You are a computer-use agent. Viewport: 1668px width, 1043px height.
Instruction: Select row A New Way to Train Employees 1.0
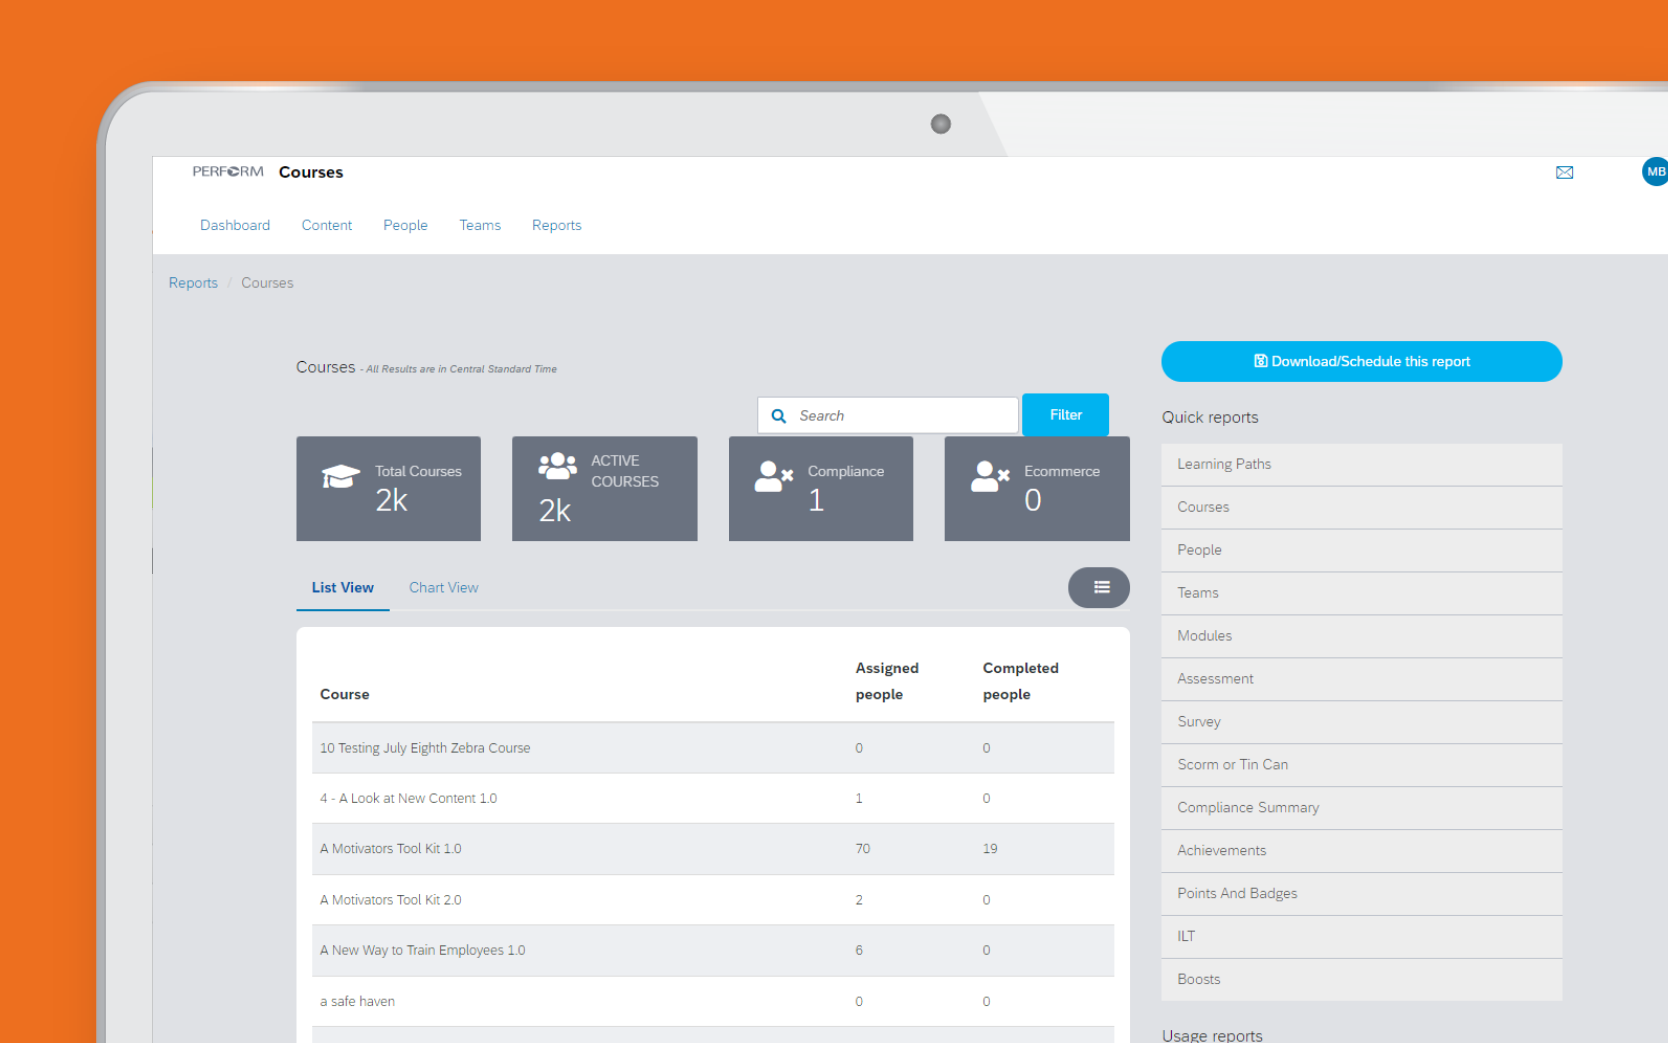point(713,951)
